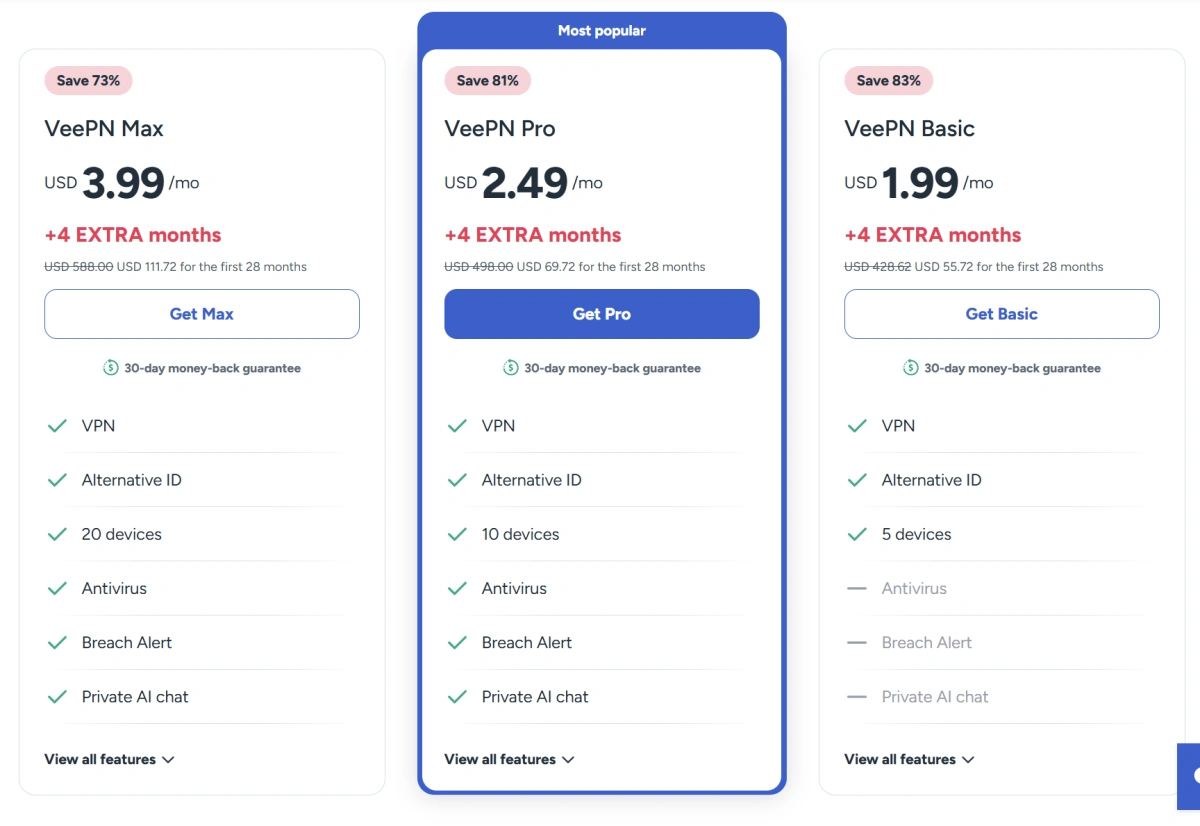Click the dash icon beside Basic Antivirus

(x=857, y=588)
